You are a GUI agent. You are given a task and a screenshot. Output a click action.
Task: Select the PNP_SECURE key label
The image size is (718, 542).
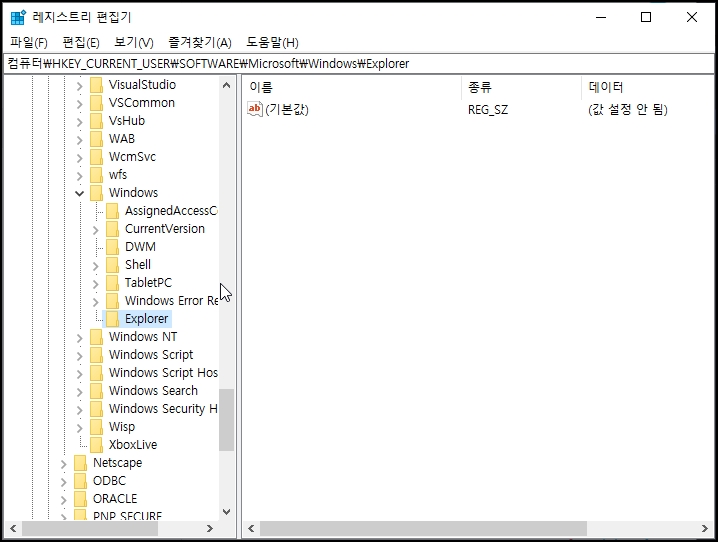[128, 515]
